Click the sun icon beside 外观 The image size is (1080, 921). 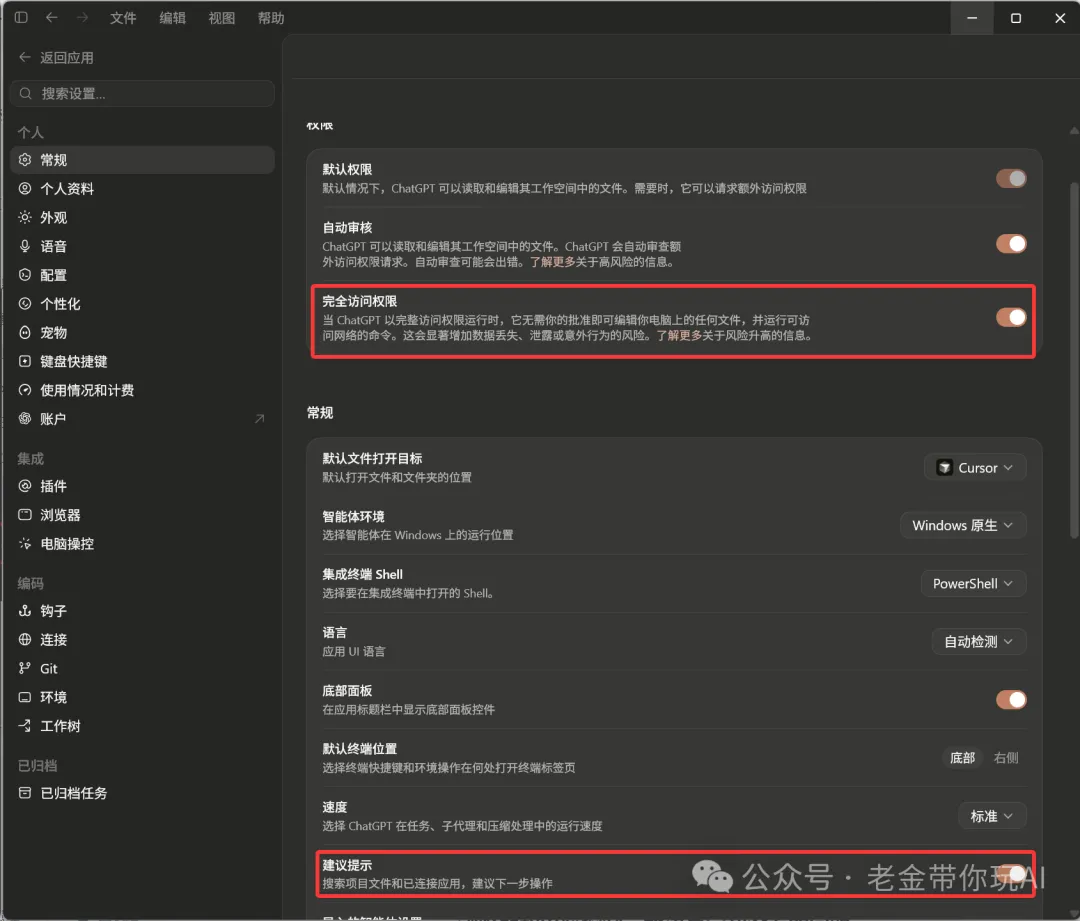pyautogui.click(x=25, y=217)
